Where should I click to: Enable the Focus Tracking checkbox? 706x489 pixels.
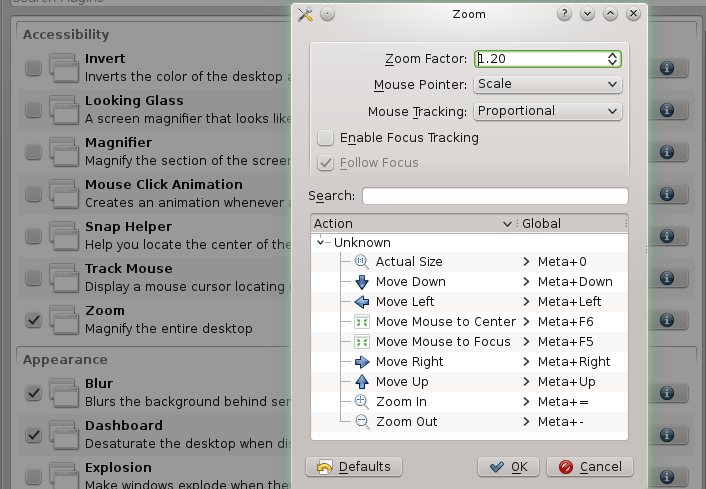325,138
